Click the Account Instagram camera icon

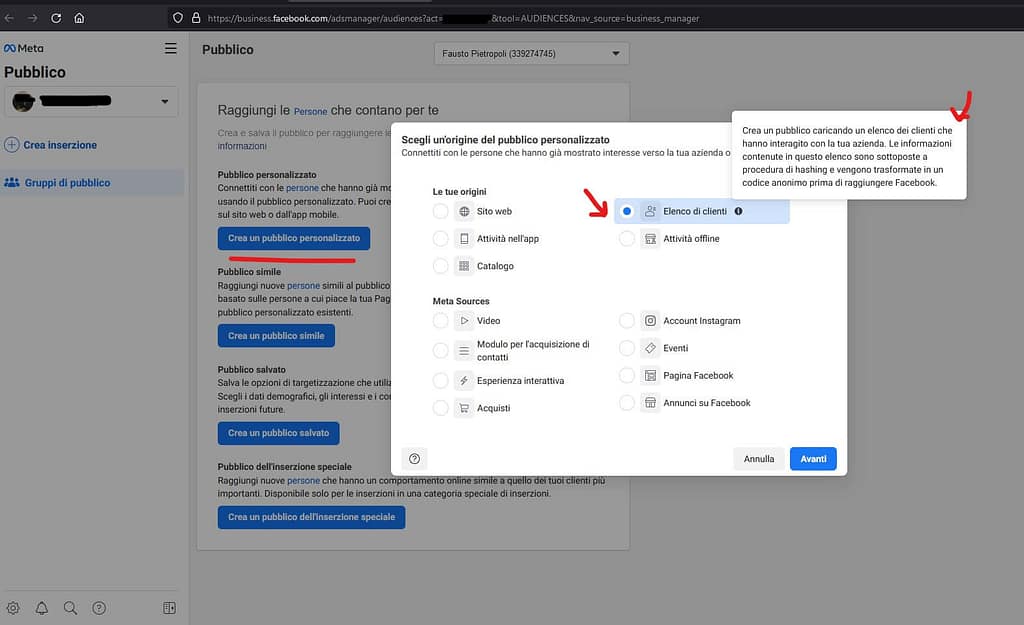pyautogui.click(x=650, y=321)
